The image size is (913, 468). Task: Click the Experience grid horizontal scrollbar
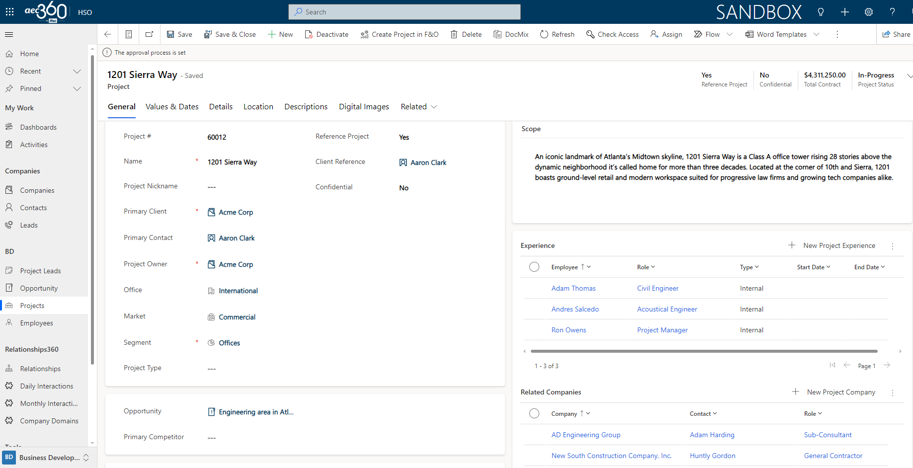click(704, 351)
